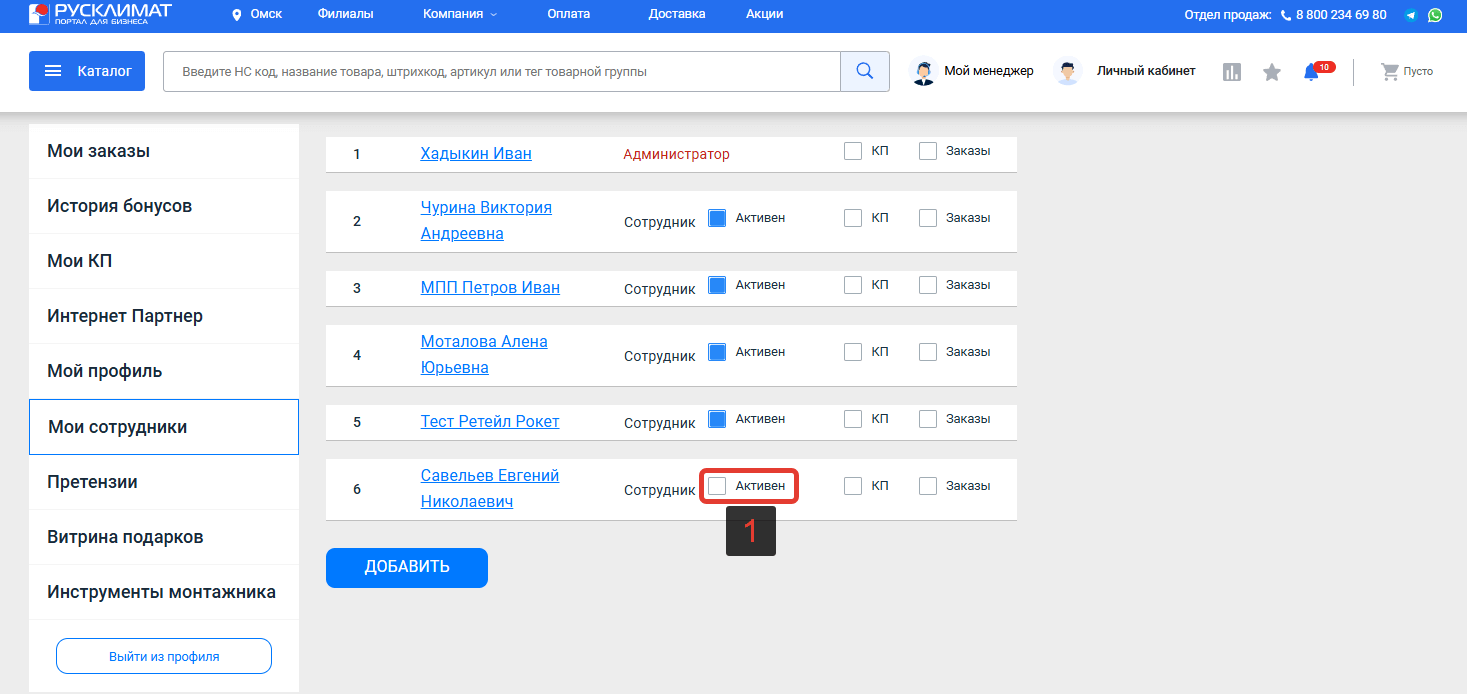Viewport: 1467px width, 694px height.
Task: Open employee Хадыкин Иван link
Action: pos(476,154)
